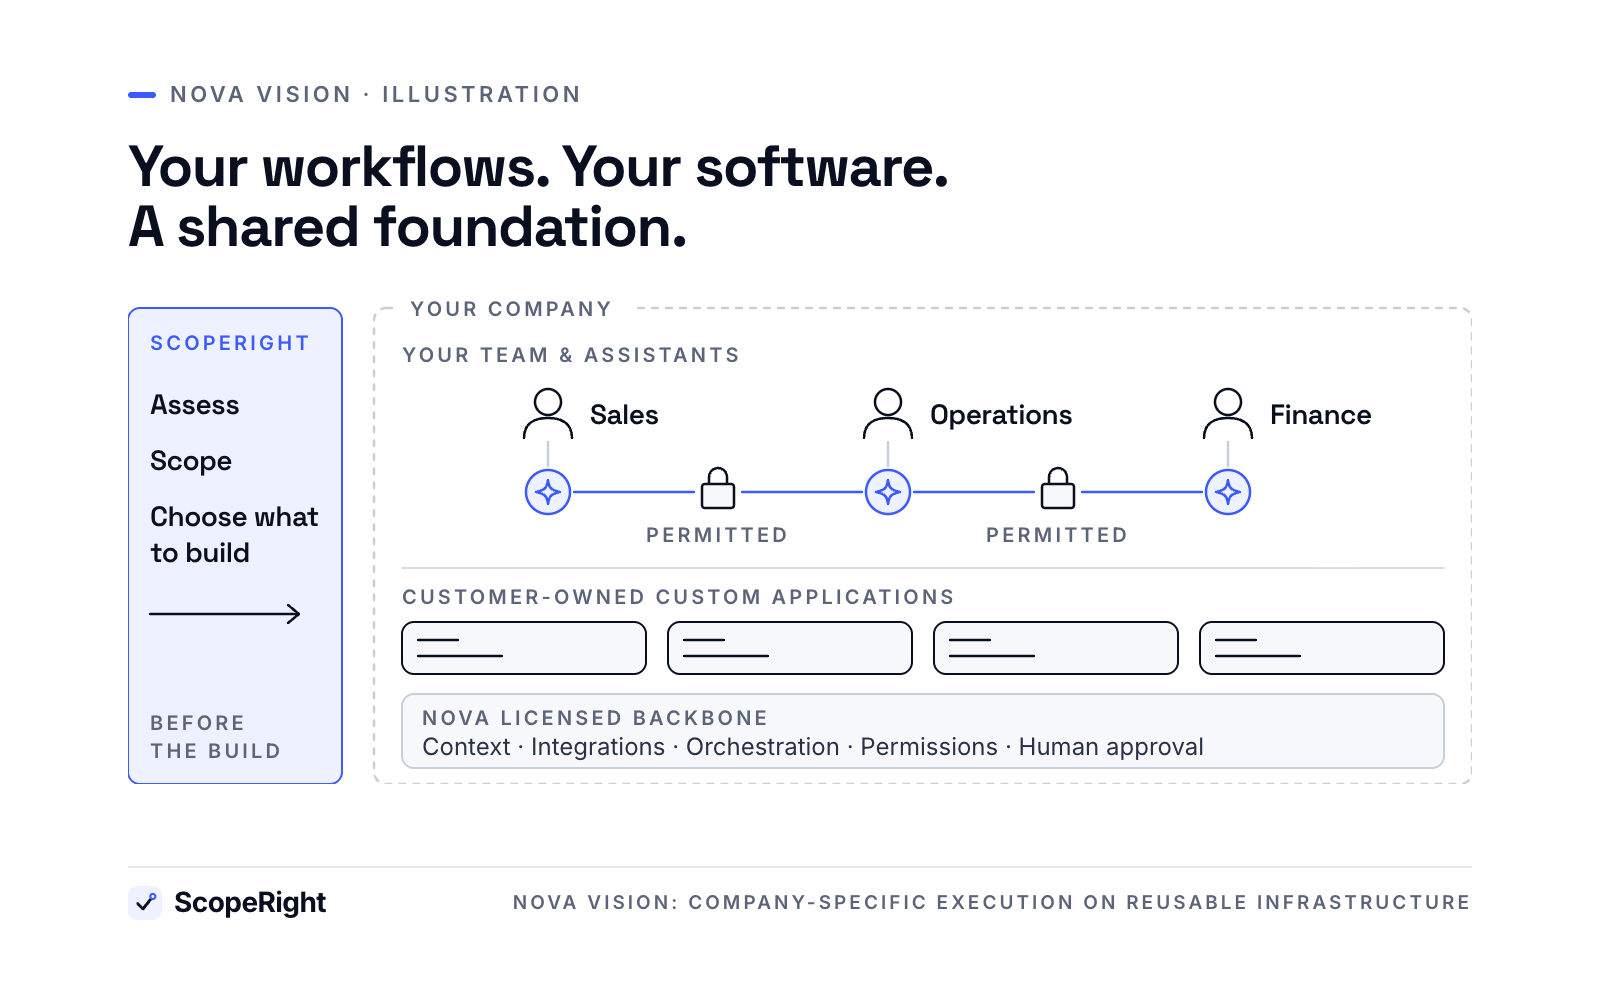The height and width of the screenshot is (1000, 1600).
Task: Select the assistant sparkle icon under Operations
Action: click(x=888, y=492)
